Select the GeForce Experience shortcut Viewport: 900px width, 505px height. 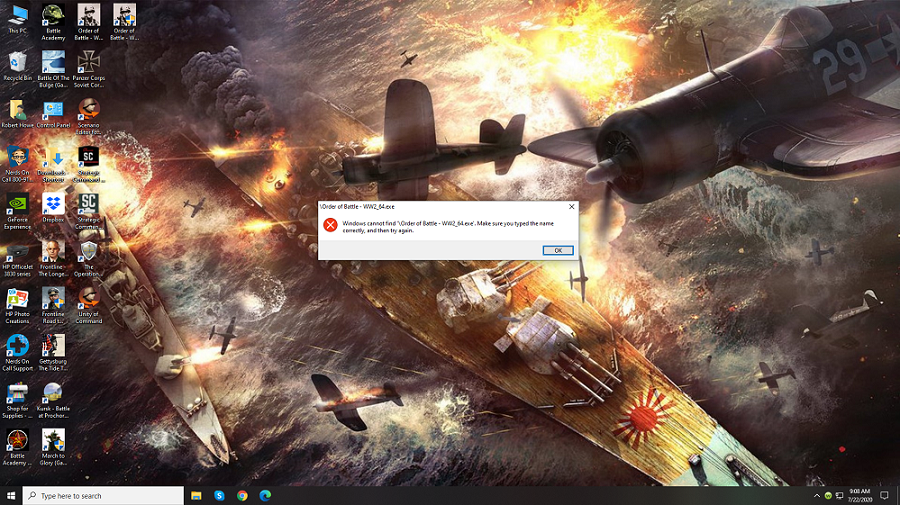tap(18, 211)
